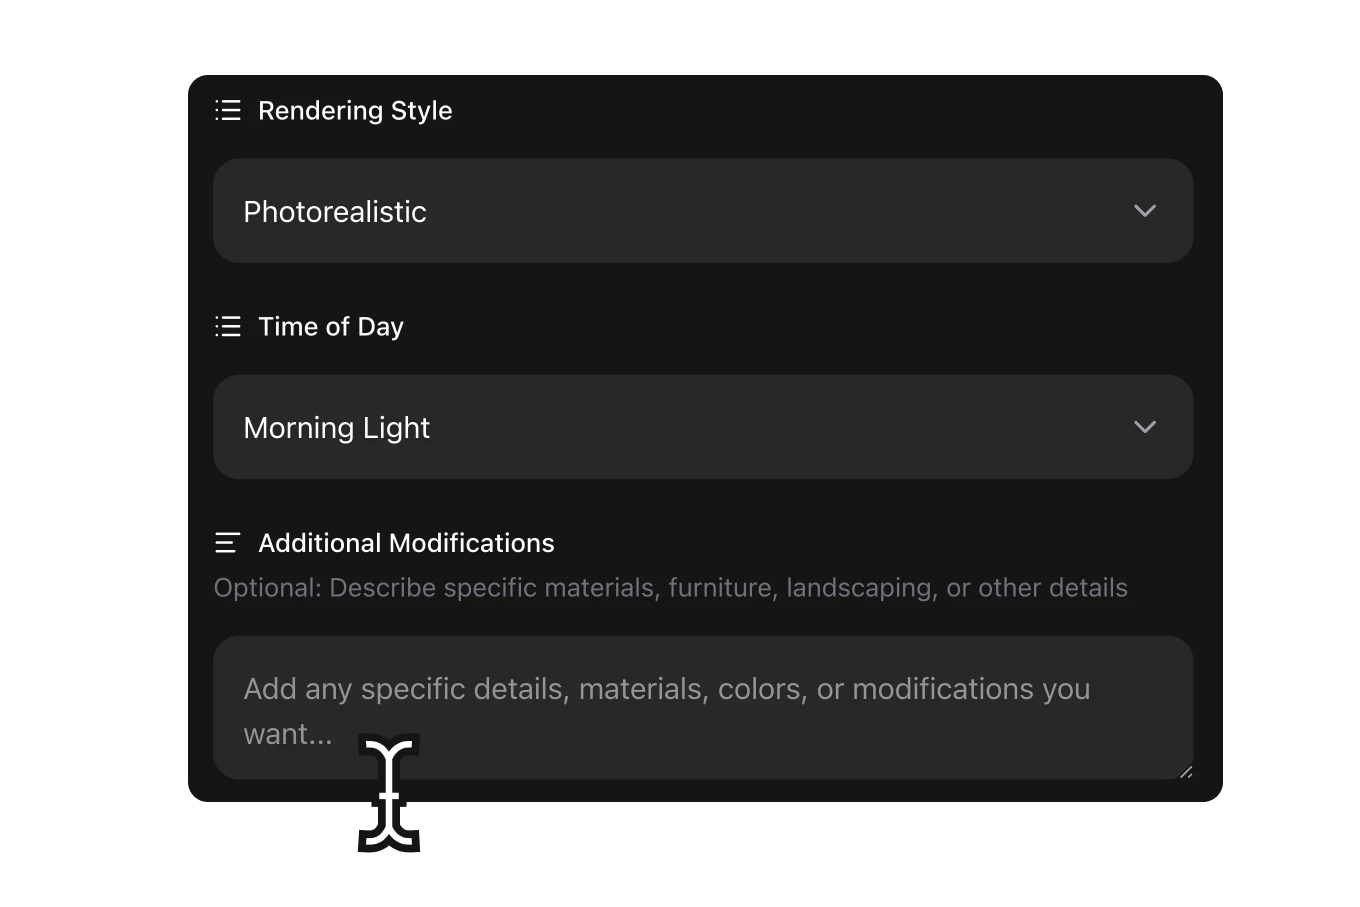Click the "Rendering Style" heading label
Screen dimensions: 1360x907
355,110
